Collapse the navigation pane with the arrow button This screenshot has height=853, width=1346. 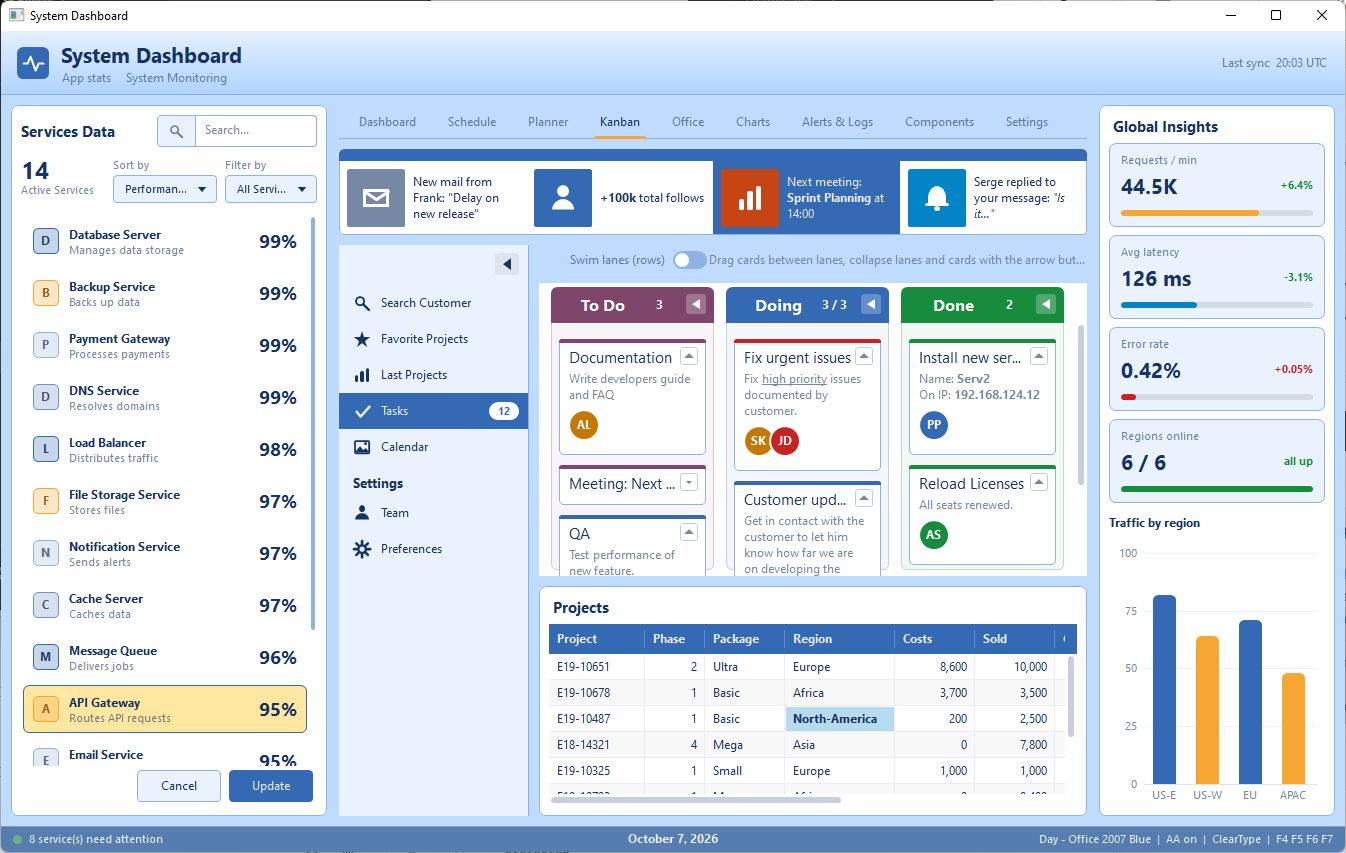click(507, 264)
